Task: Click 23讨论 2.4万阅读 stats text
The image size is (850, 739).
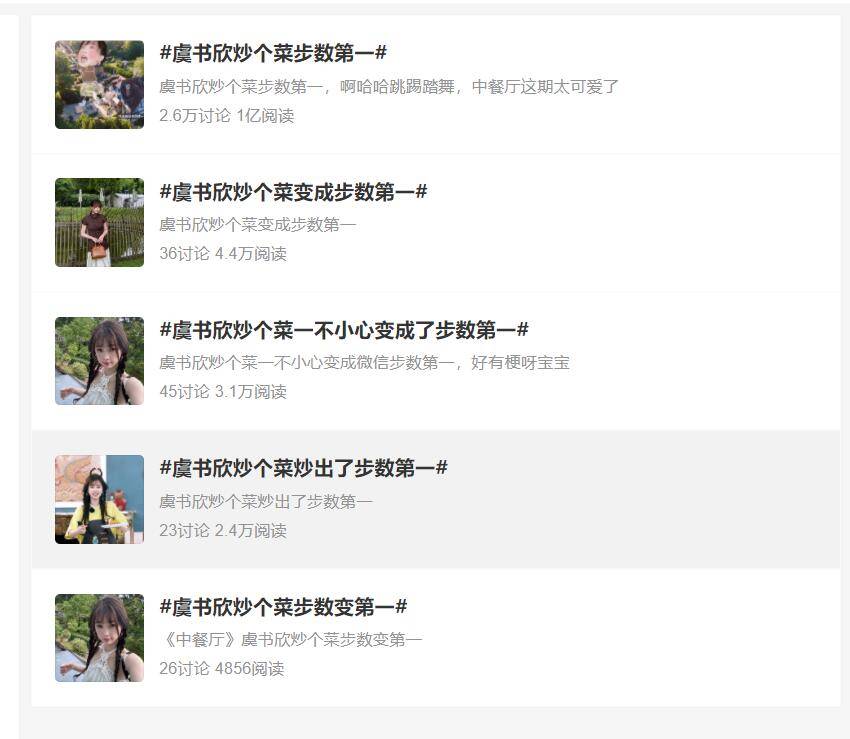Action: click(223, 530)
